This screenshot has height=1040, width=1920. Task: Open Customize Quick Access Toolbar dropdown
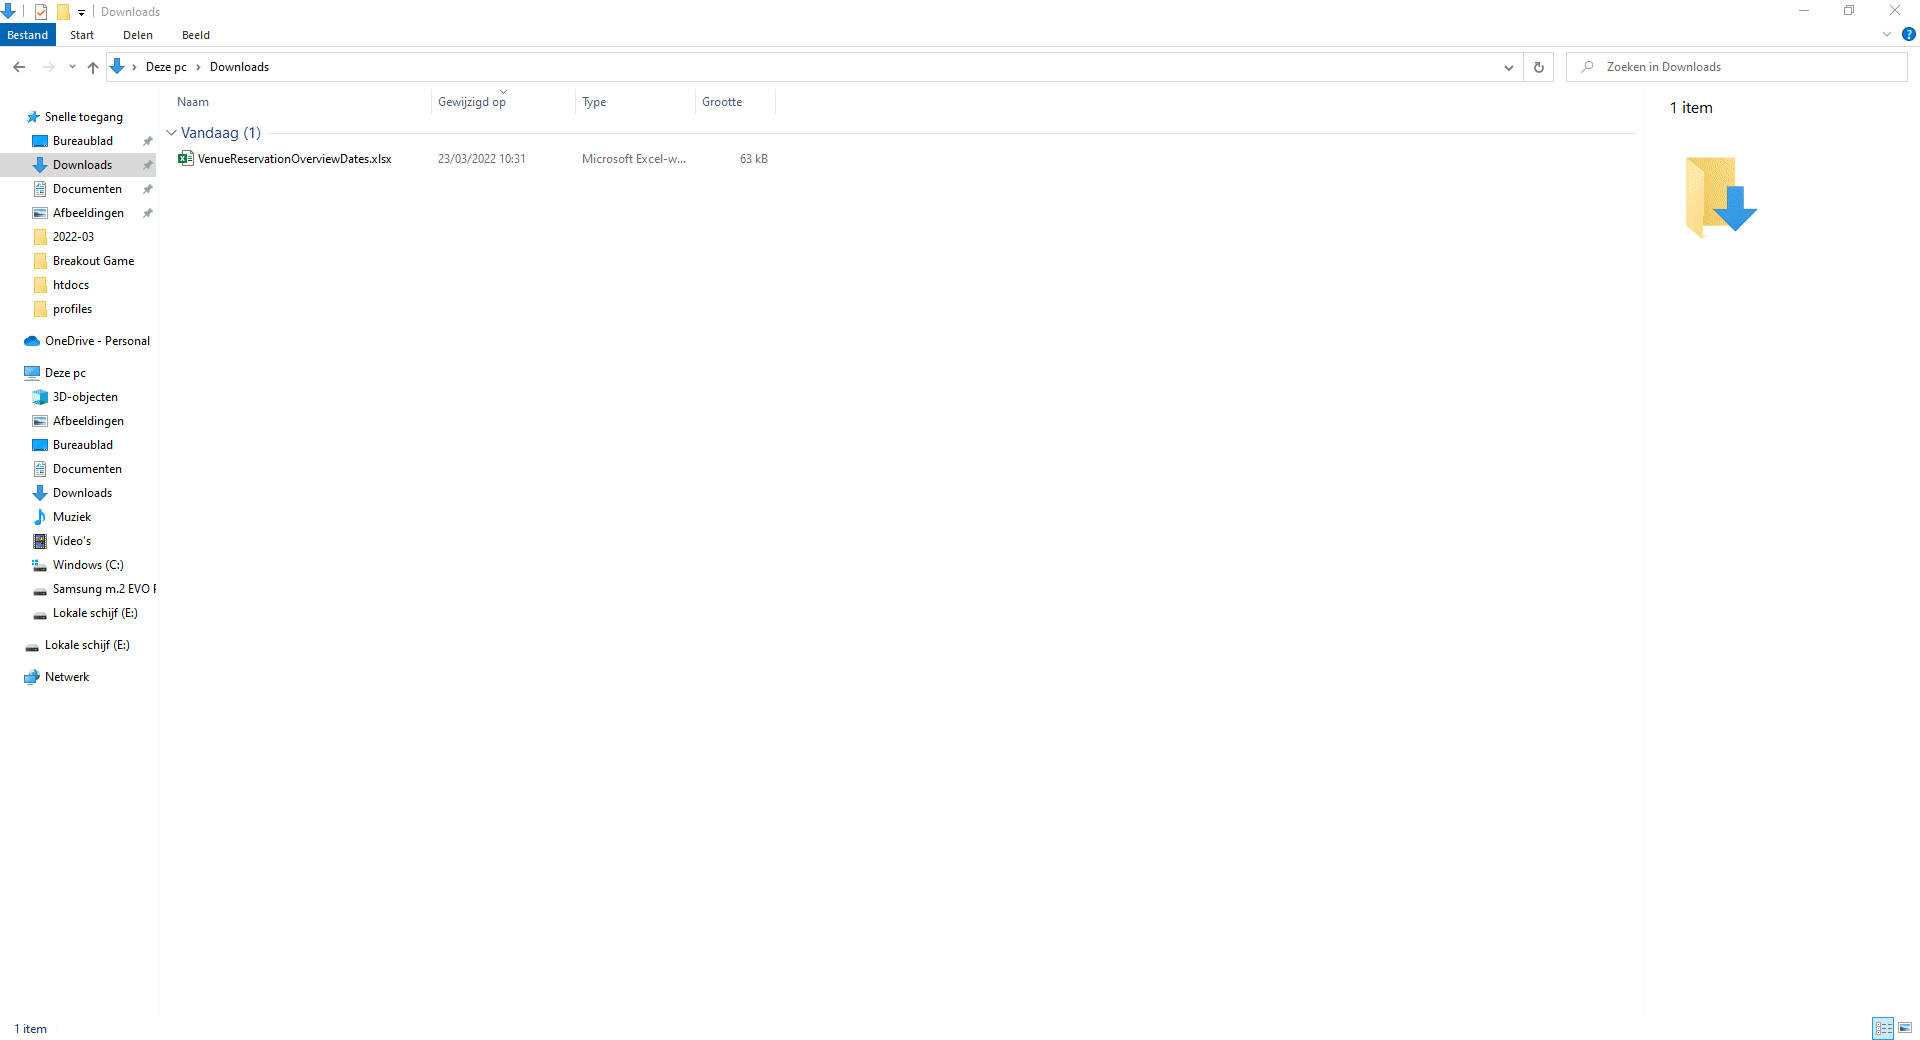point(82,13)
